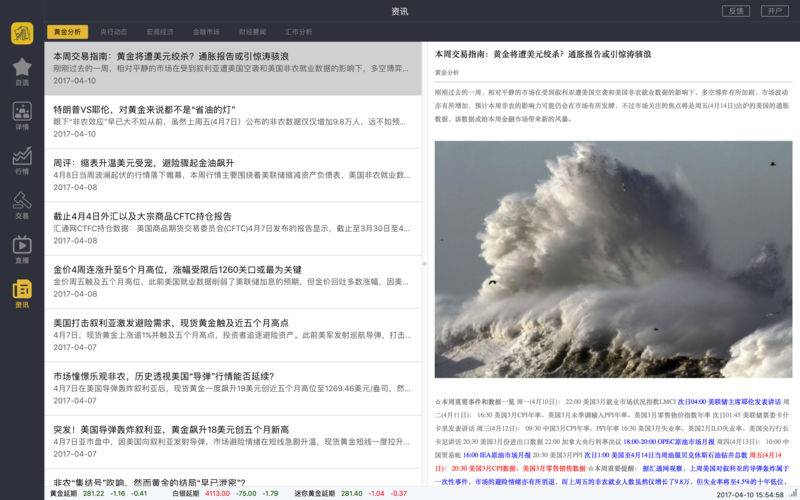This screenshot has width=800, height=500.
Task: Open article 特朗普VS耶伦 in list
Action: click(233, 122)
